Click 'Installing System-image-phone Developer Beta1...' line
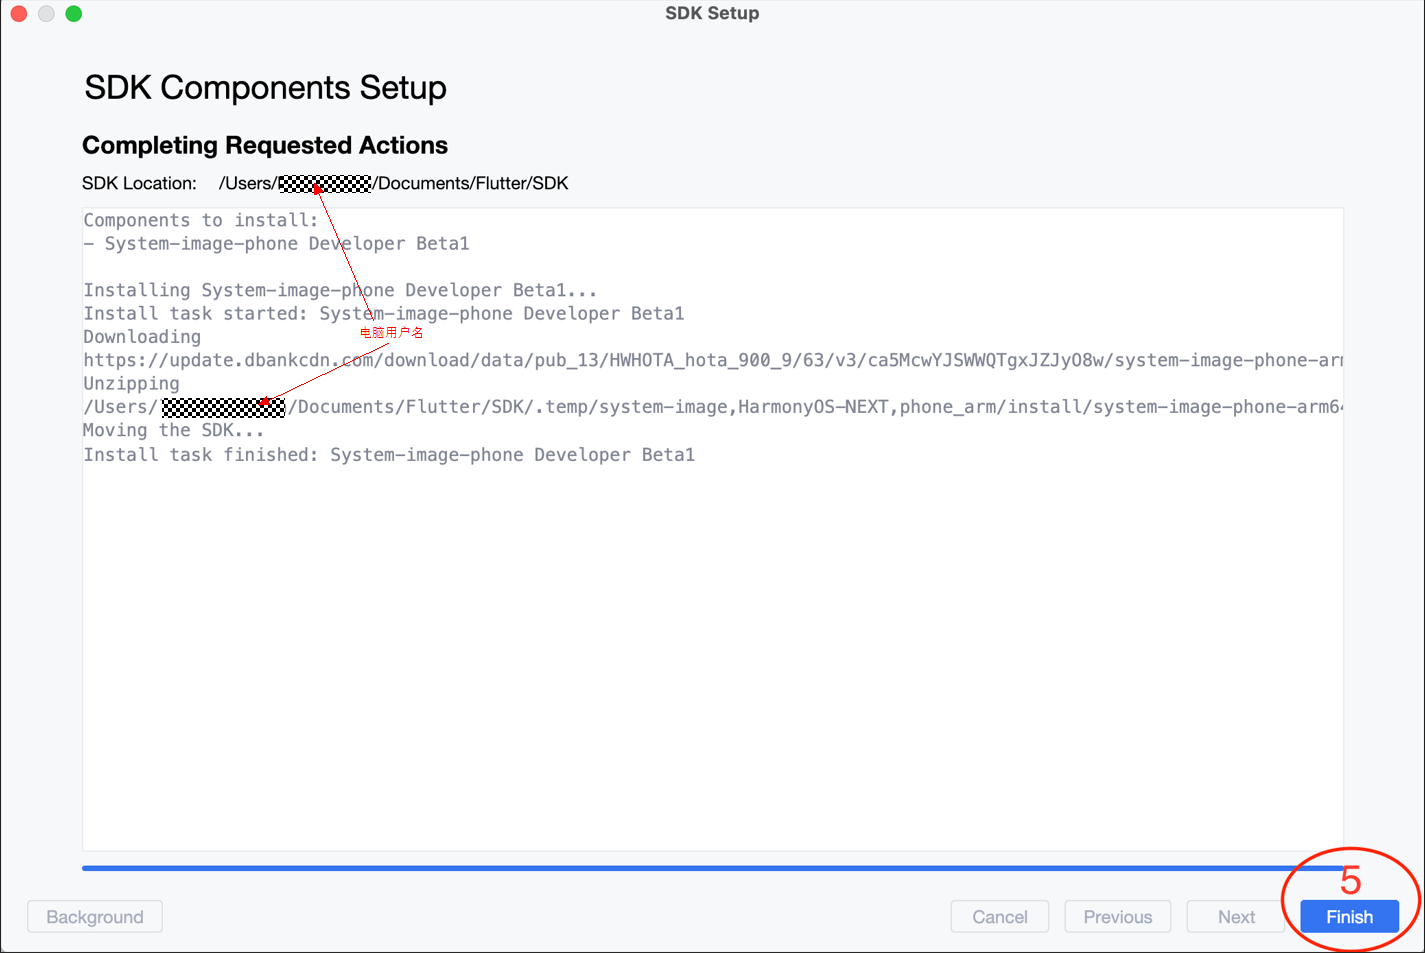This screenshot has width=1425, height=953. [340, 290]
